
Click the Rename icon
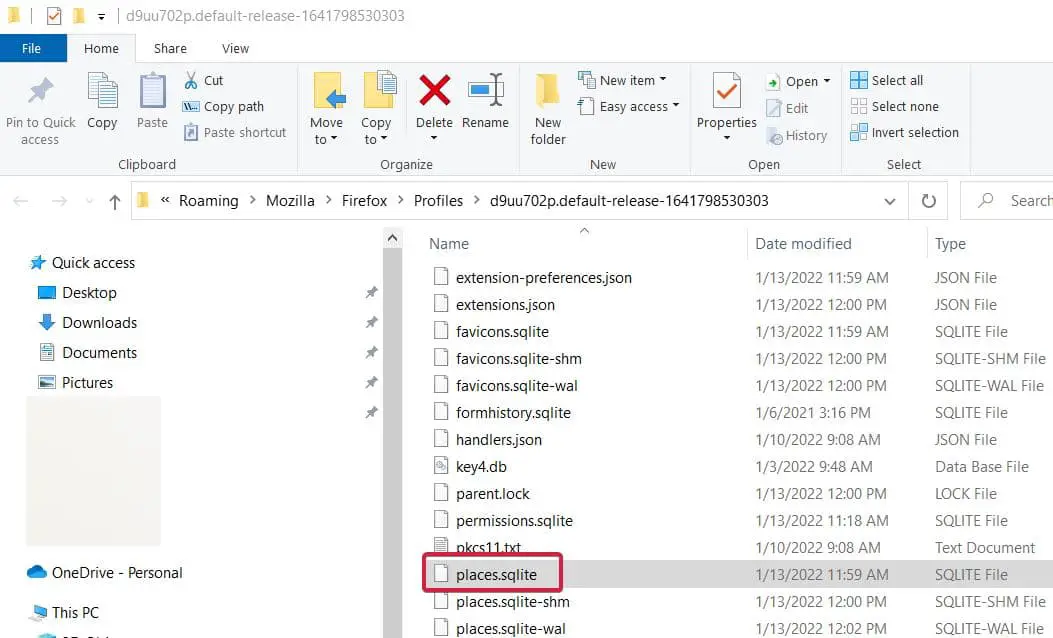(486, 90)
